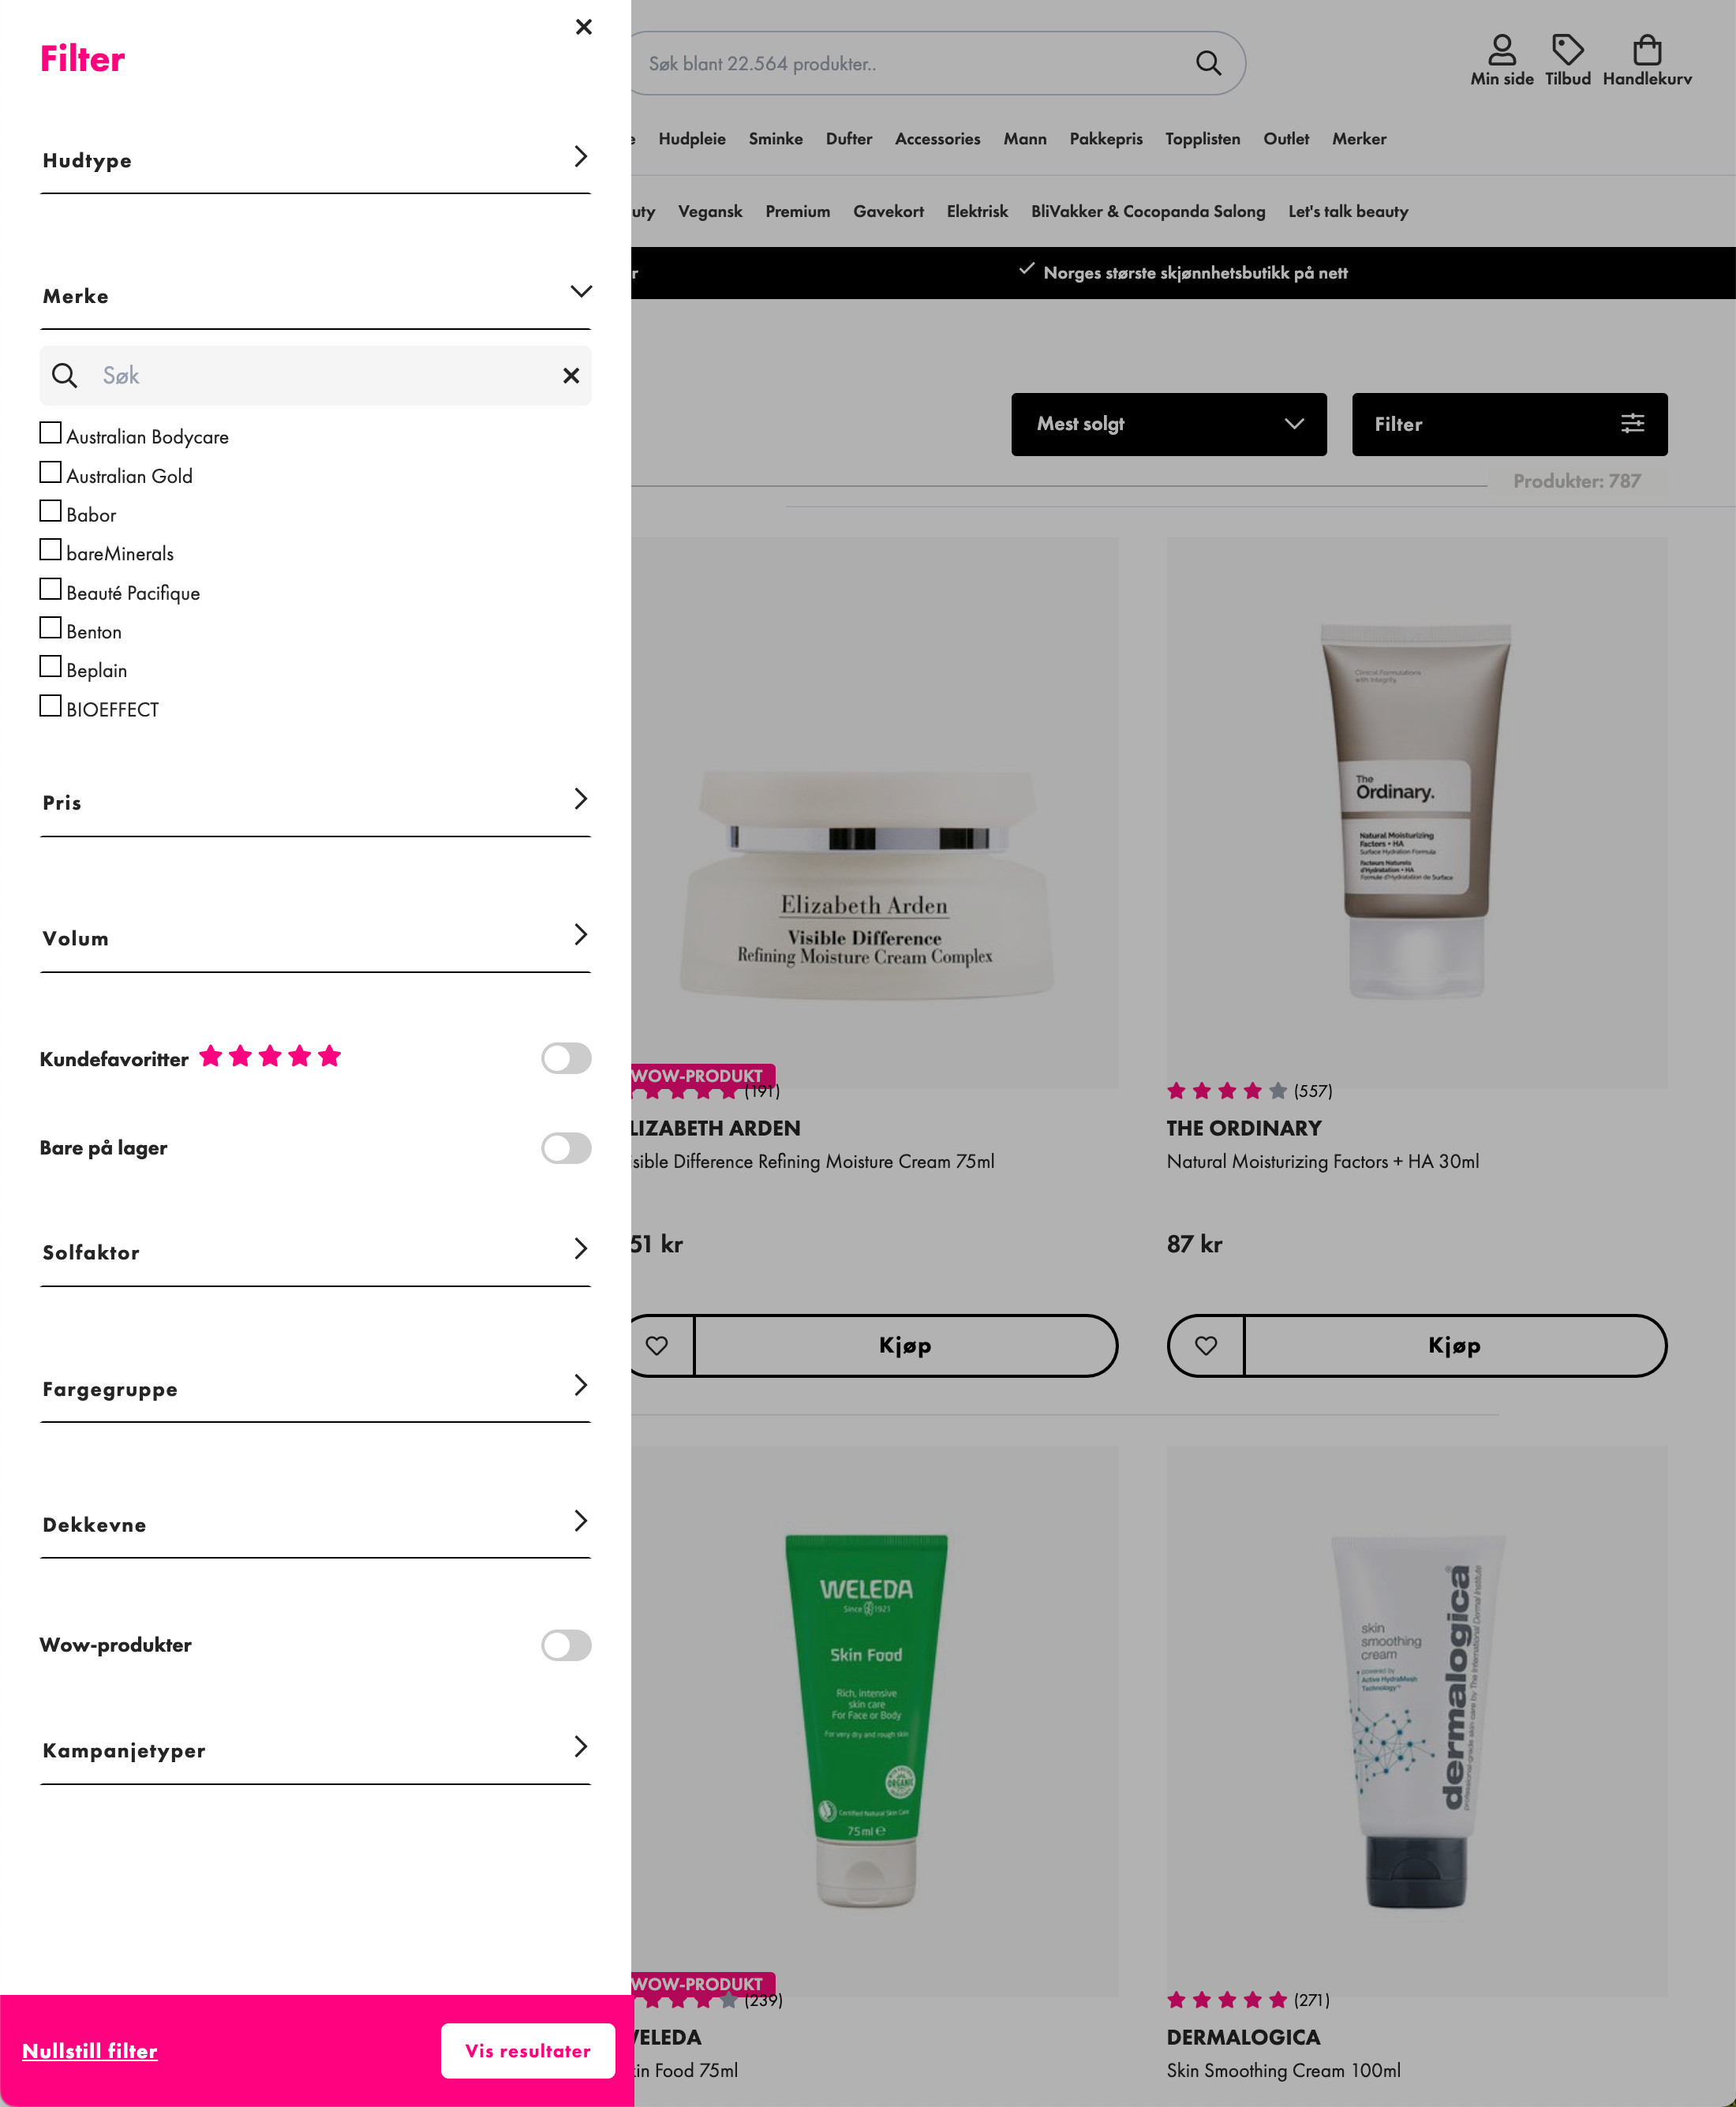Click the Nullstill filter link

[x=90, y=2051]
